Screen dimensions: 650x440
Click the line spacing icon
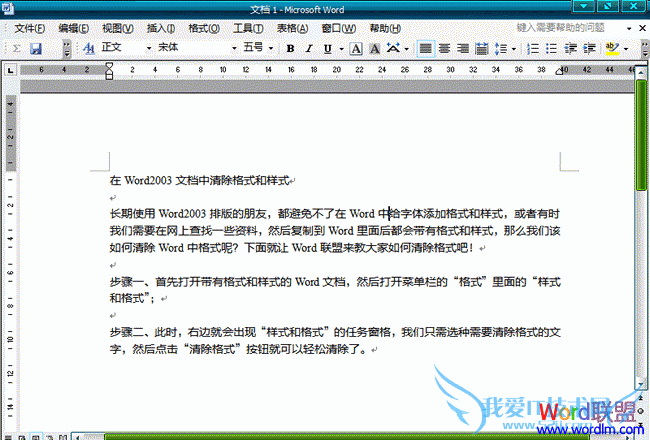(x=501, y=49)
